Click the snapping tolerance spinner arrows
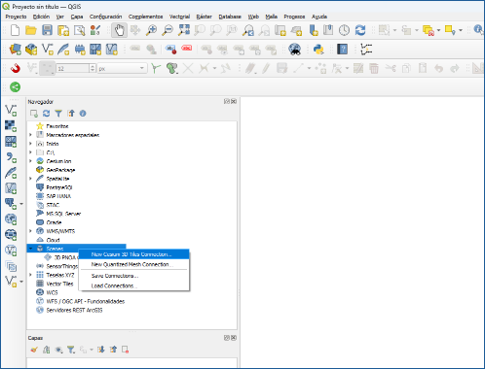The height and width of the screenshot is (369, 485). 93,68
